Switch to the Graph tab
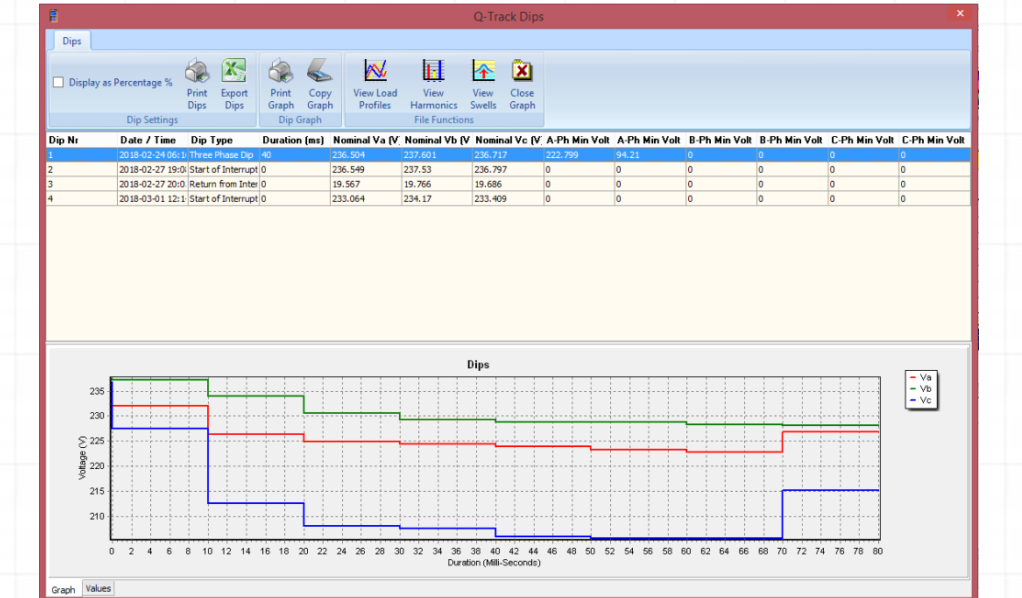Image resolution: width=1022 pixels, height=598 pixels. click(x=63, y=590)
